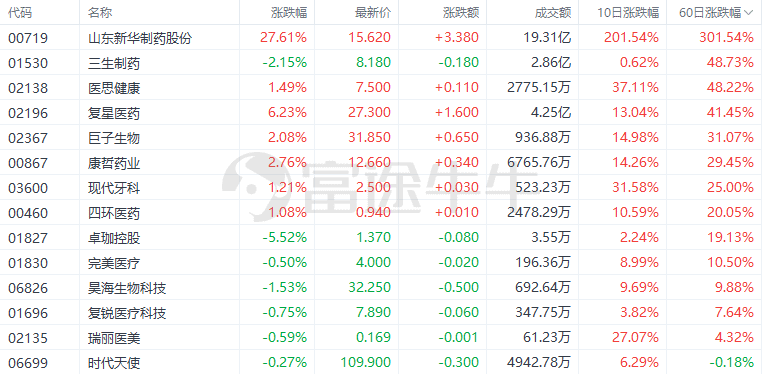
Task: Open 复星医药 stock details
Action: tap(114, 113)
